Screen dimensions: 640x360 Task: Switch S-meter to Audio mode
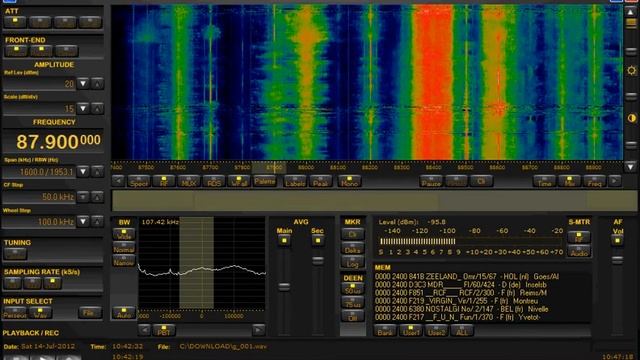coord(579,251)
